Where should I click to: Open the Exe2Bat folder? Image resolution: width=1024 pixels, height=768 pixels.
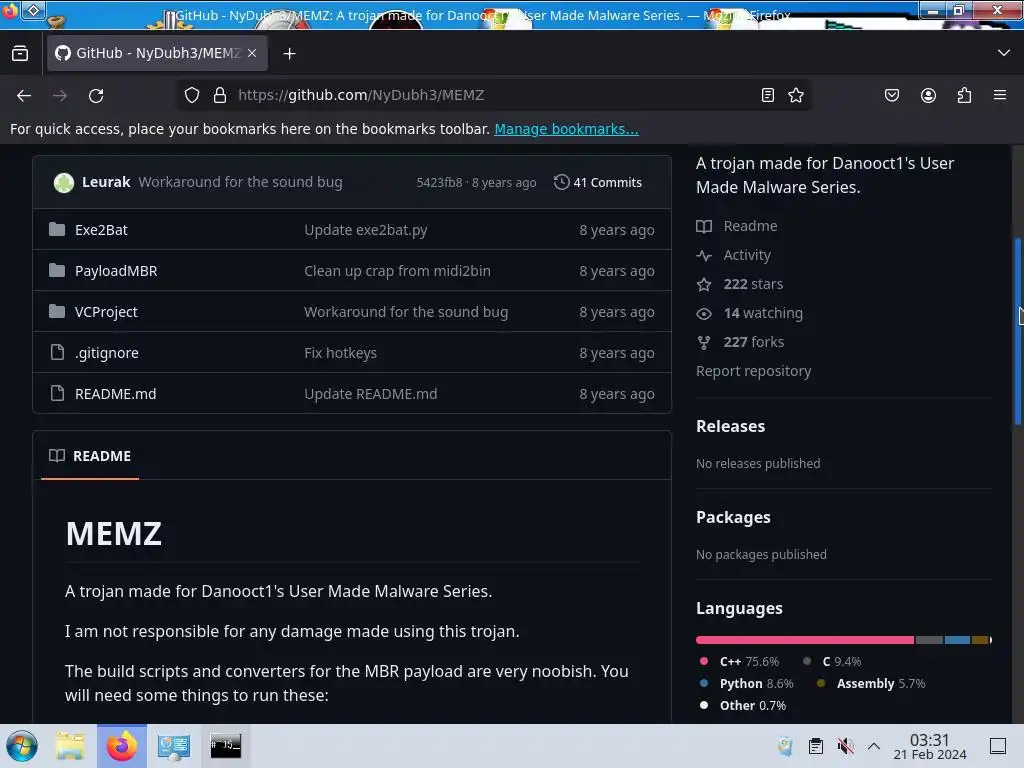point(101,230)
